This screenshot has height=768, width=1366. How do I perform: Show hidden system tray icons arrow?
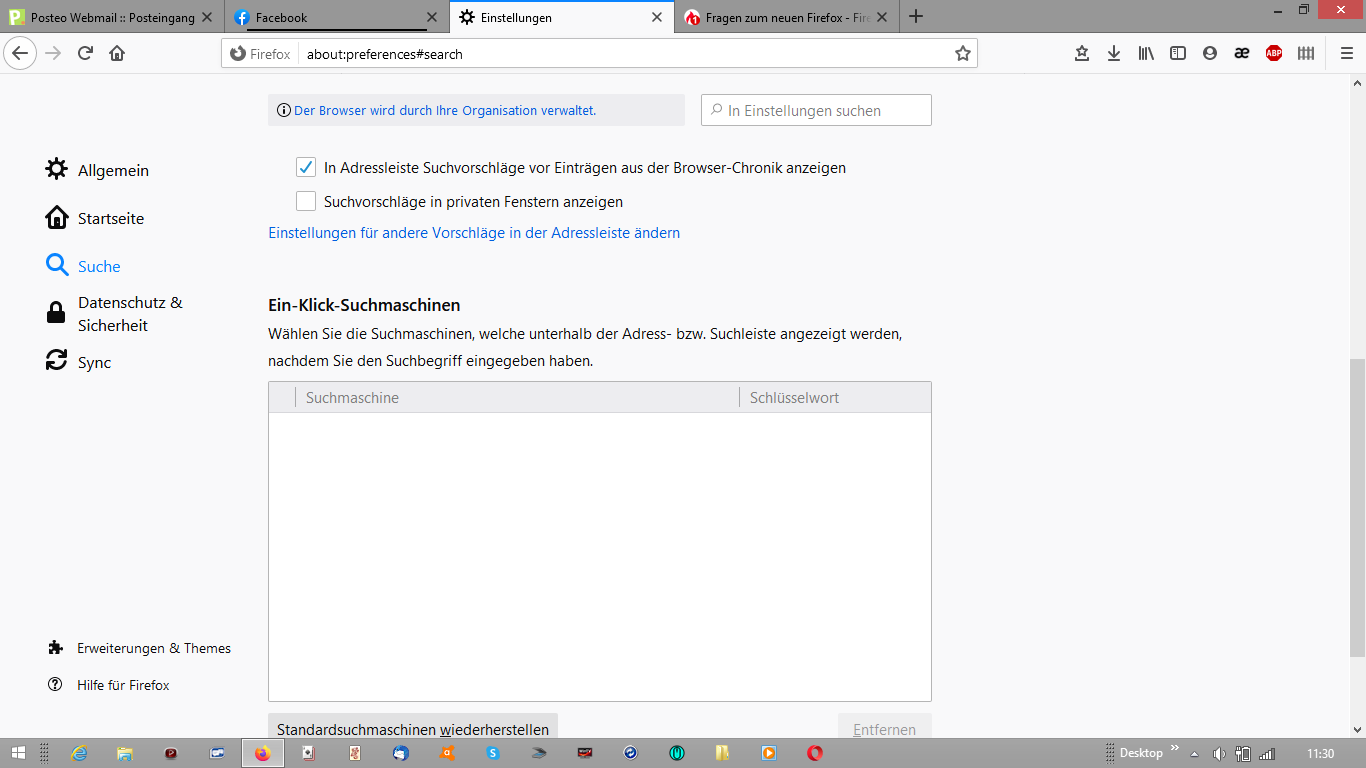(x=1194, y=754)
